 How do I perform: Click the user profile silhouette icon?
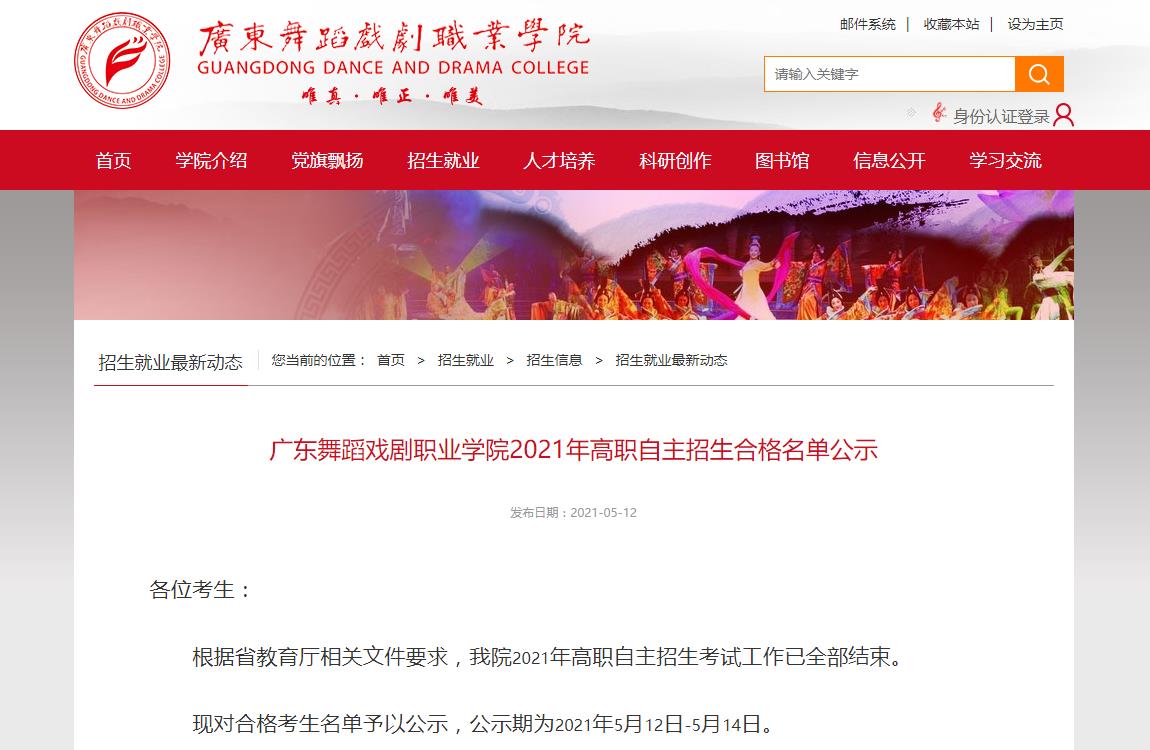point(1063,115)
